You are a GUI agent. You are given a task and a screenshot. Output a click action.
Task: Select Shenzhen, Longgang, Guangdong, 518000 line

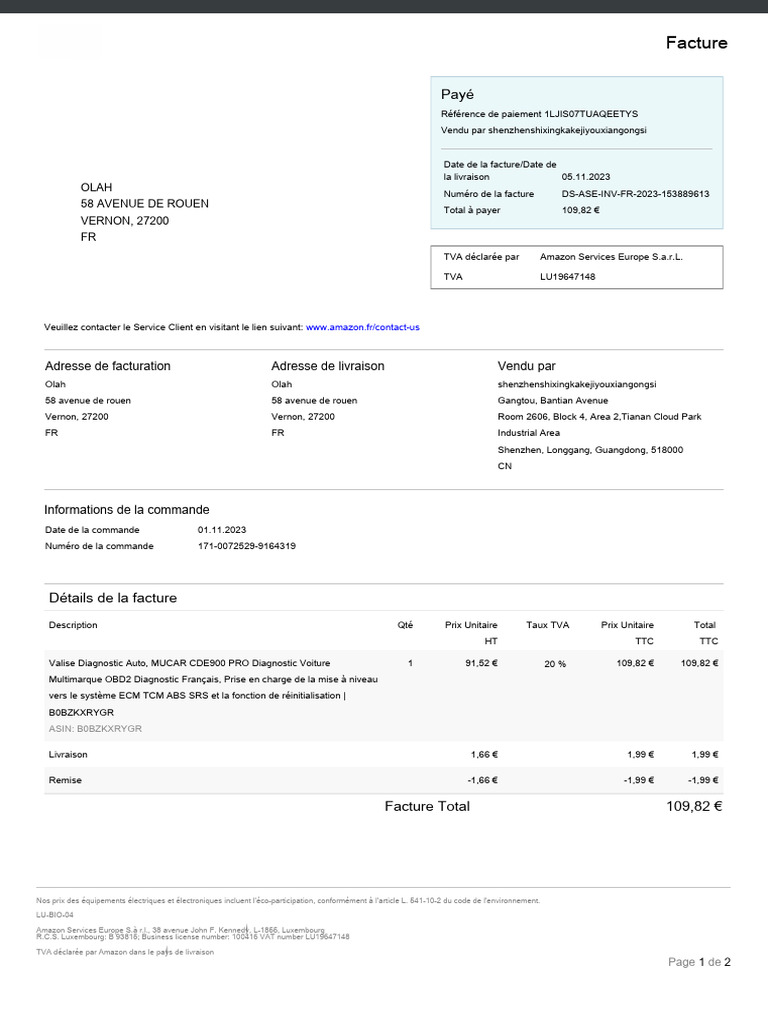tap(590, 450)
